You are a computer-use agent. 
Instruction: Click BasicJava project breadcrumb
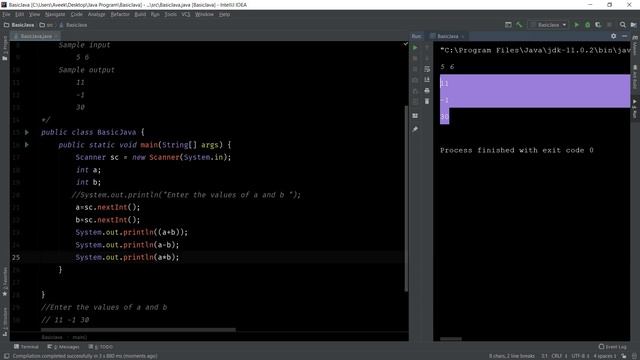[x=19, y=25]
